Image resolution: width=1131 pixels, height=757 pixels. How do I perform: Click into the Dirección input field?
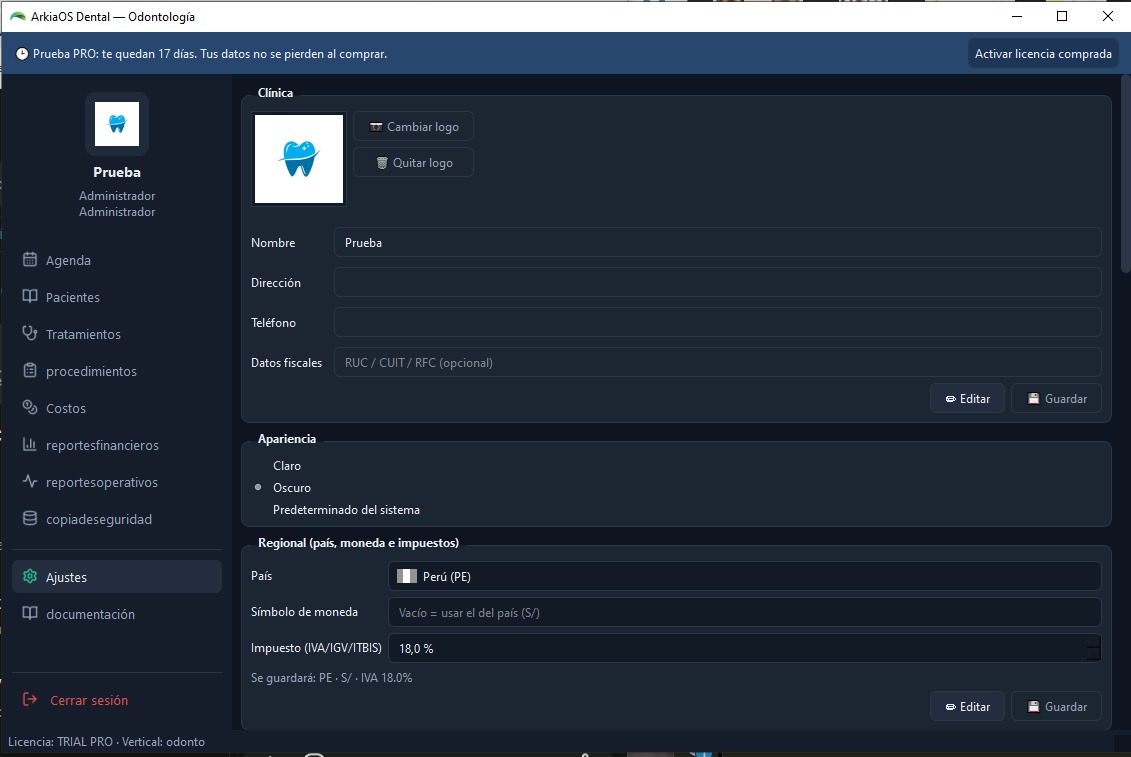click(718, 282)
